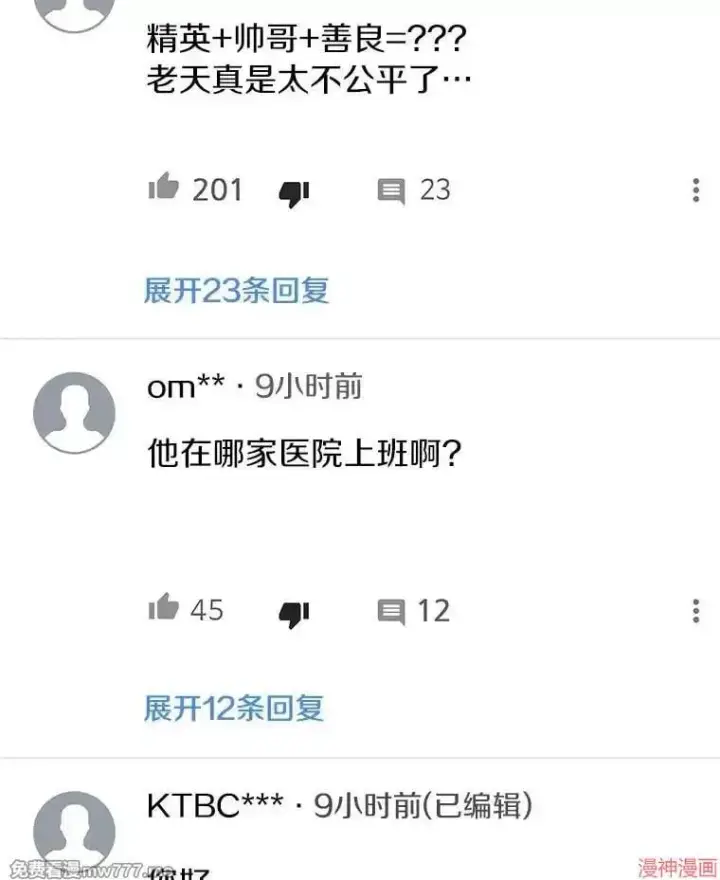
Task: Select comment text 他在哪家医院上班啊?
Action: 304,453
